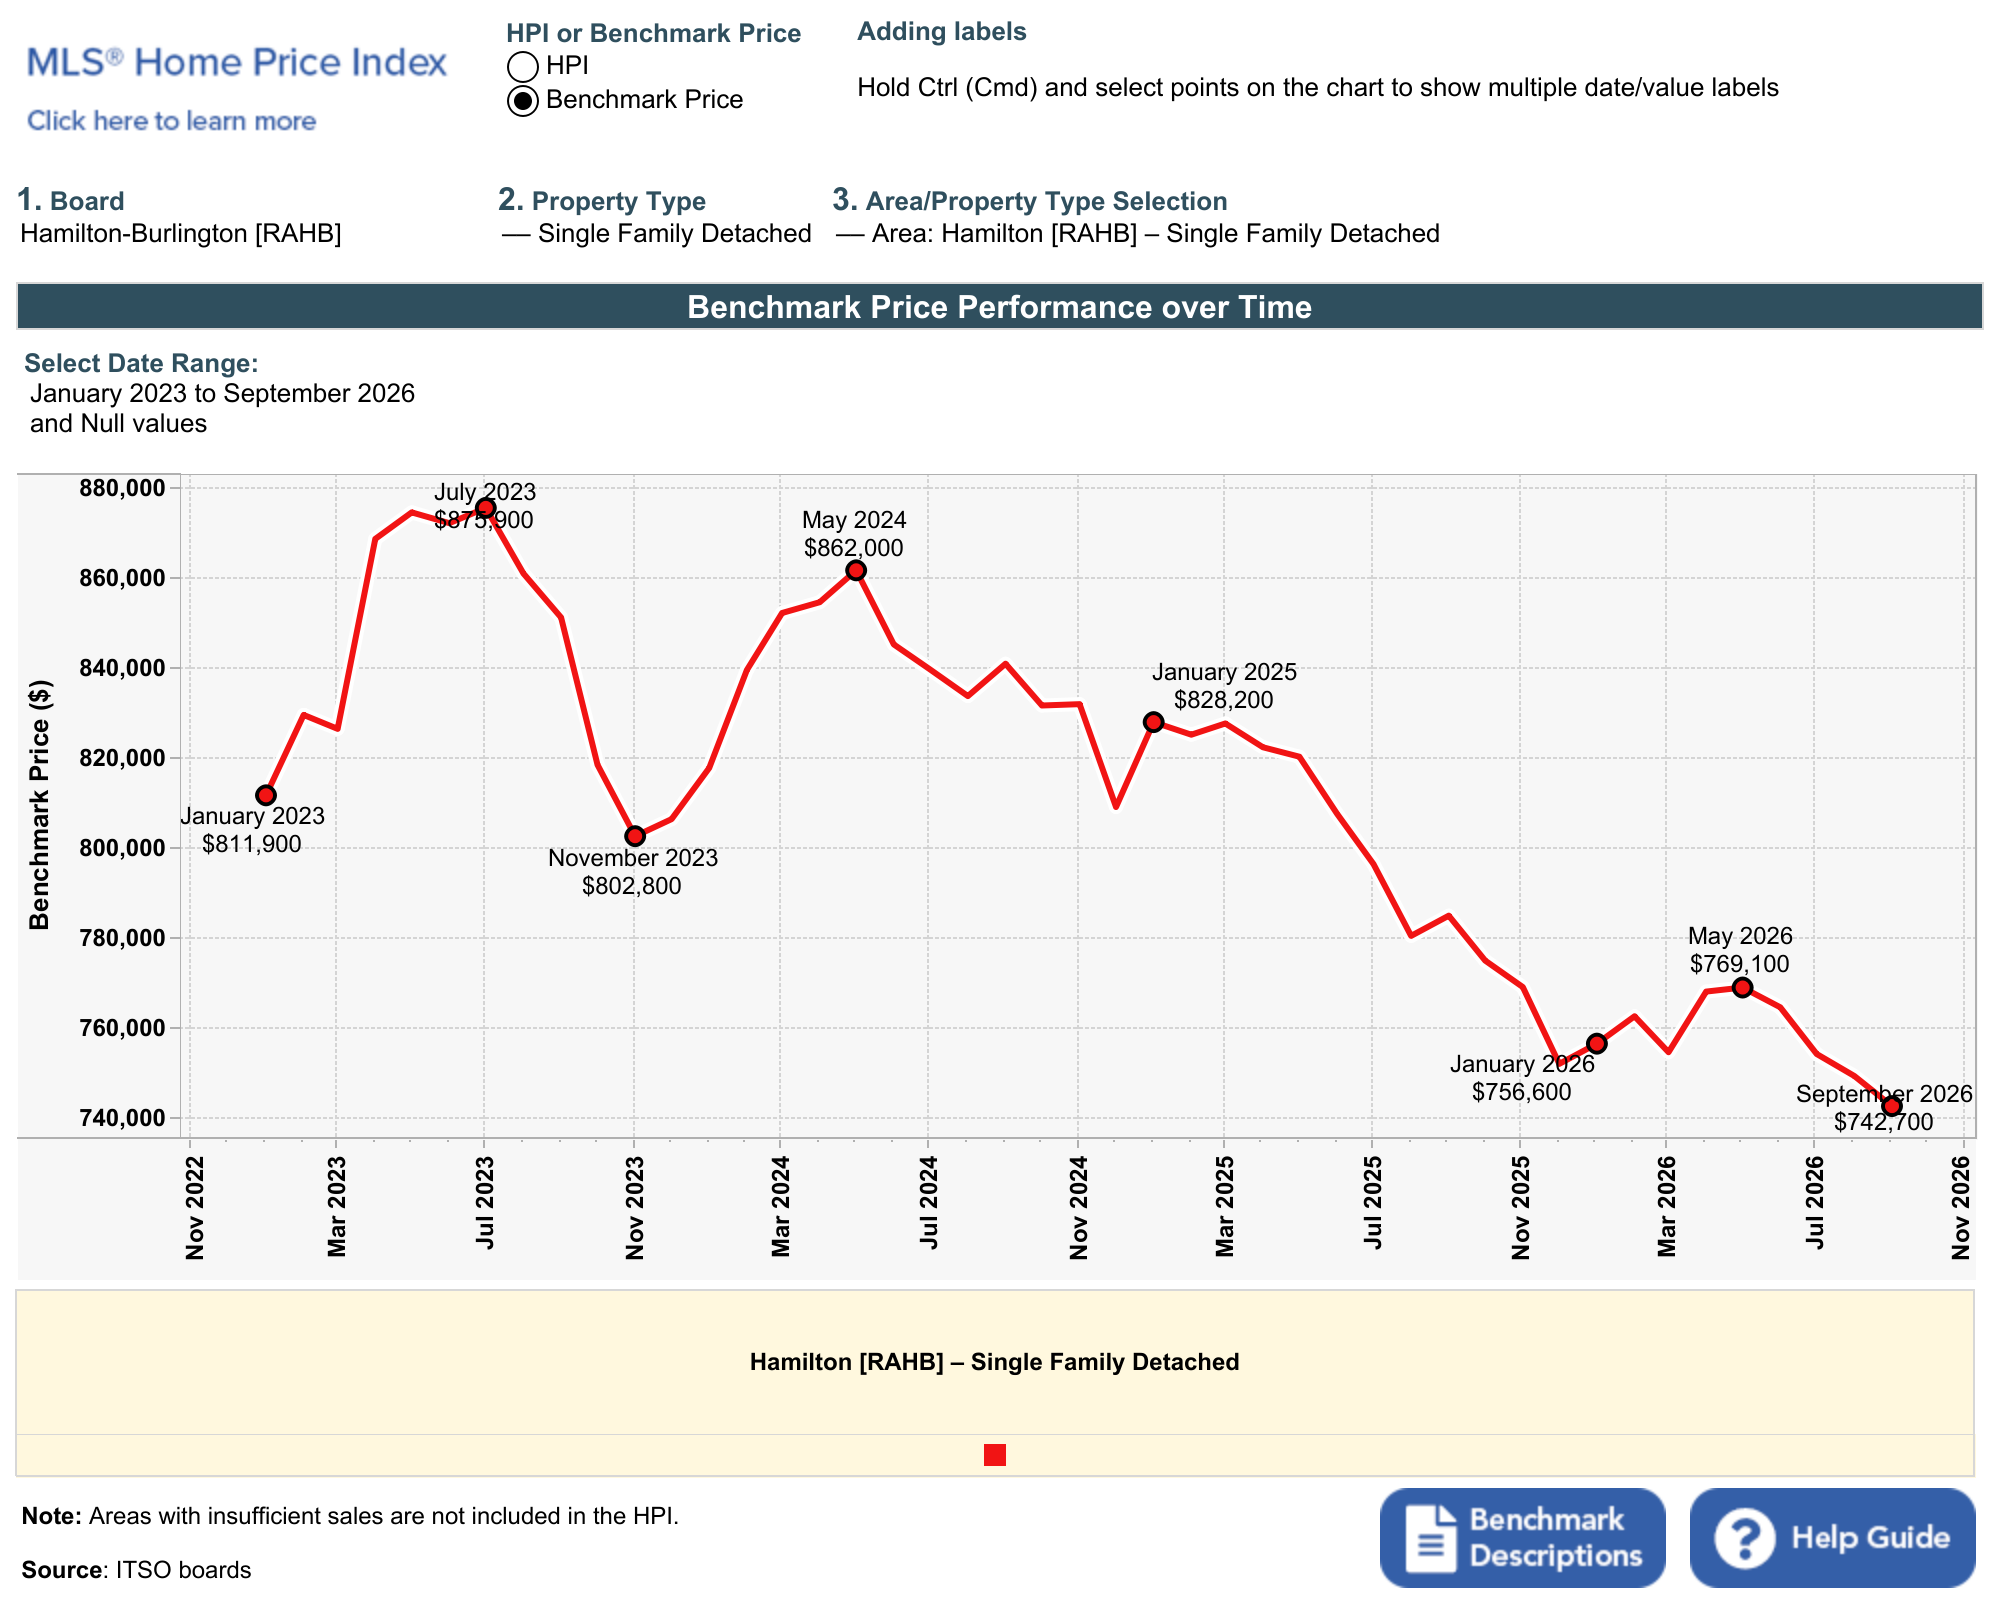Open the Board dropdown Hamilton-Burlington [RAHB]
Viewport: 1998px width, 1598px height.
181,234
